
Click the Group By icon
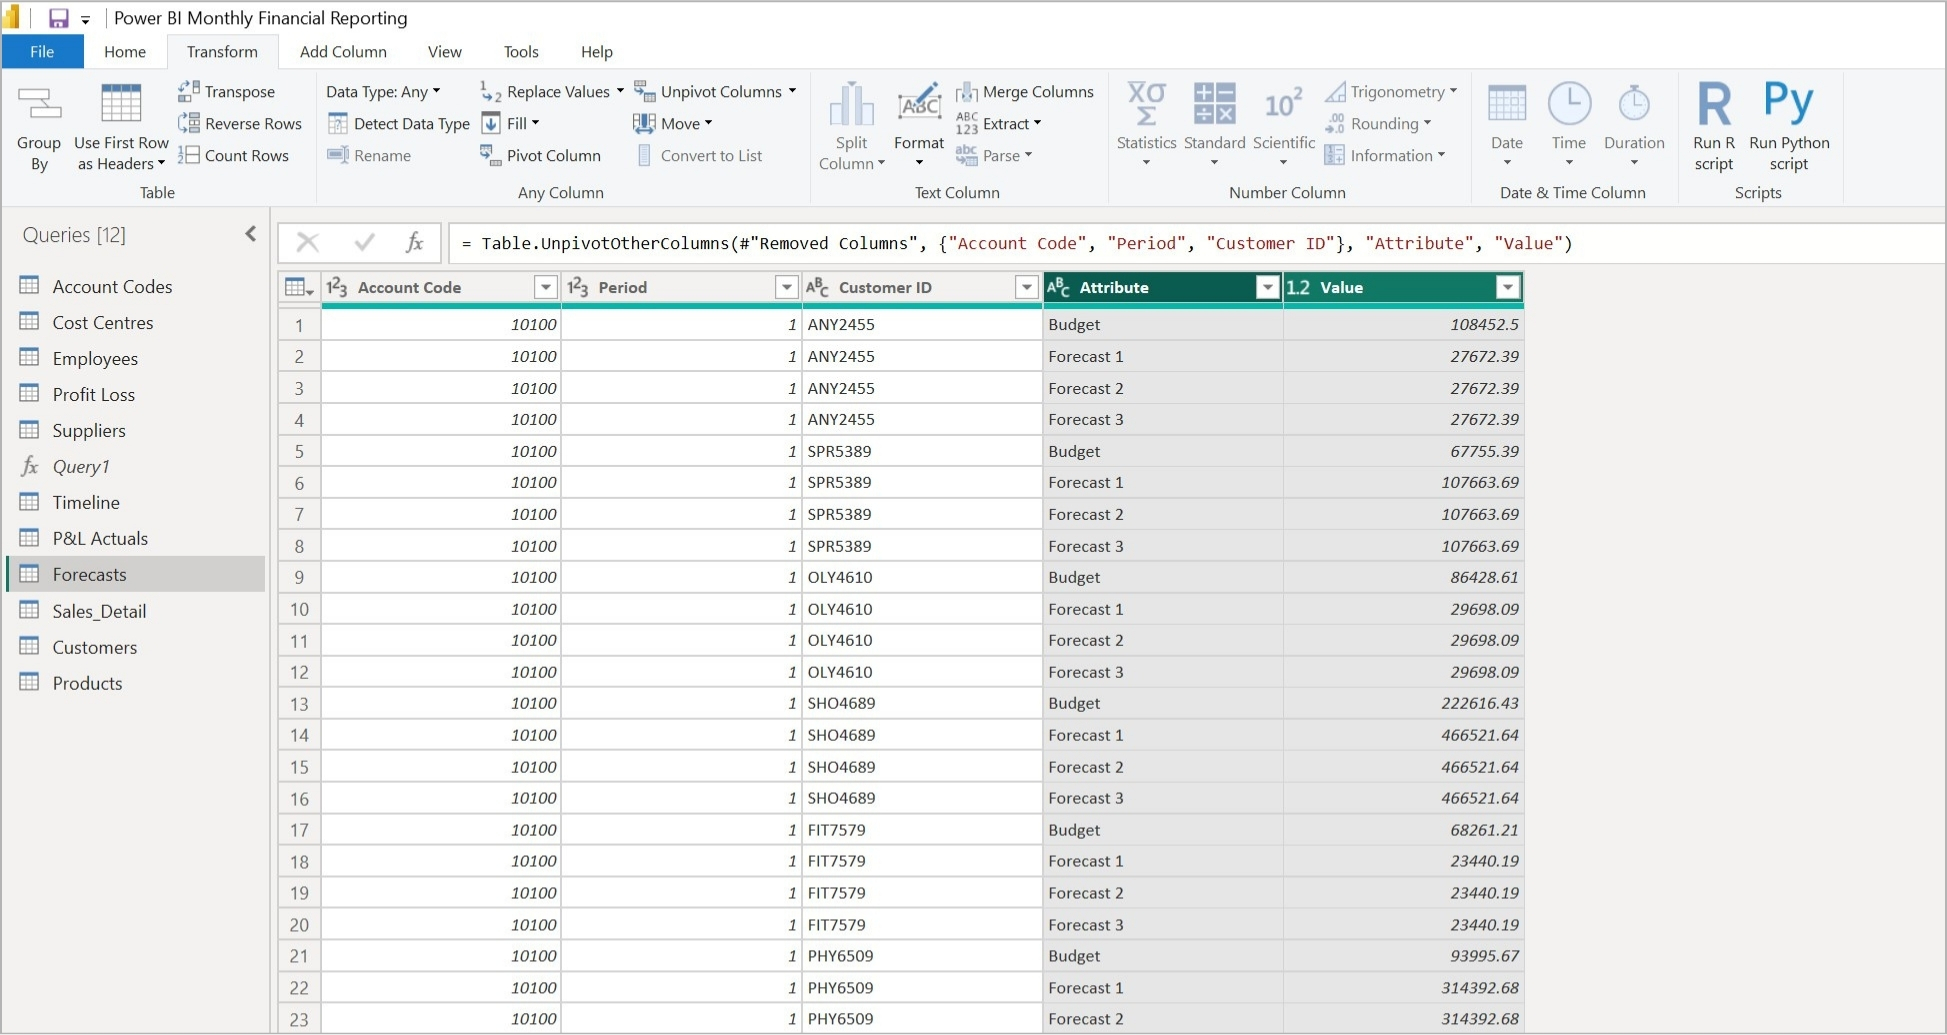pos(39,105)
